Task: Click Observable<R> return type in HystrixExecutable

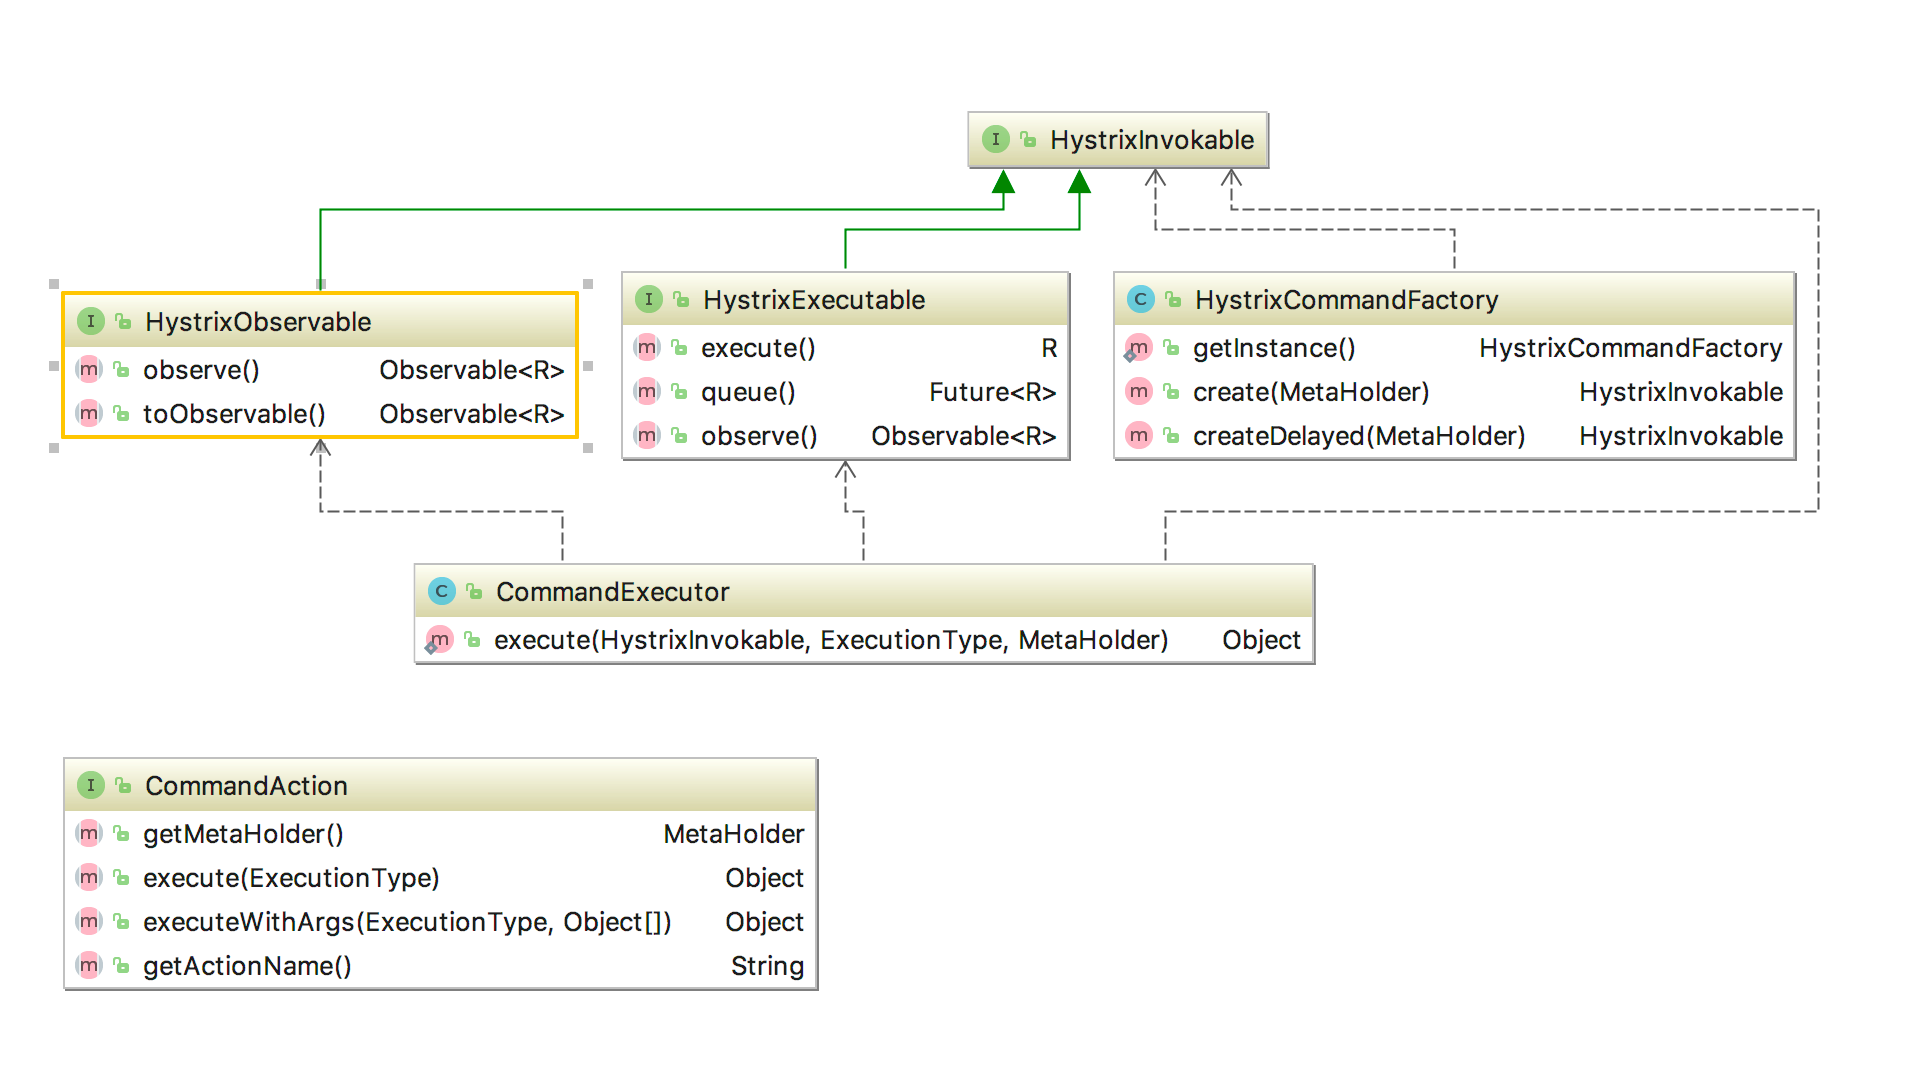Action: pyautogui.click(x=964, y=436)
